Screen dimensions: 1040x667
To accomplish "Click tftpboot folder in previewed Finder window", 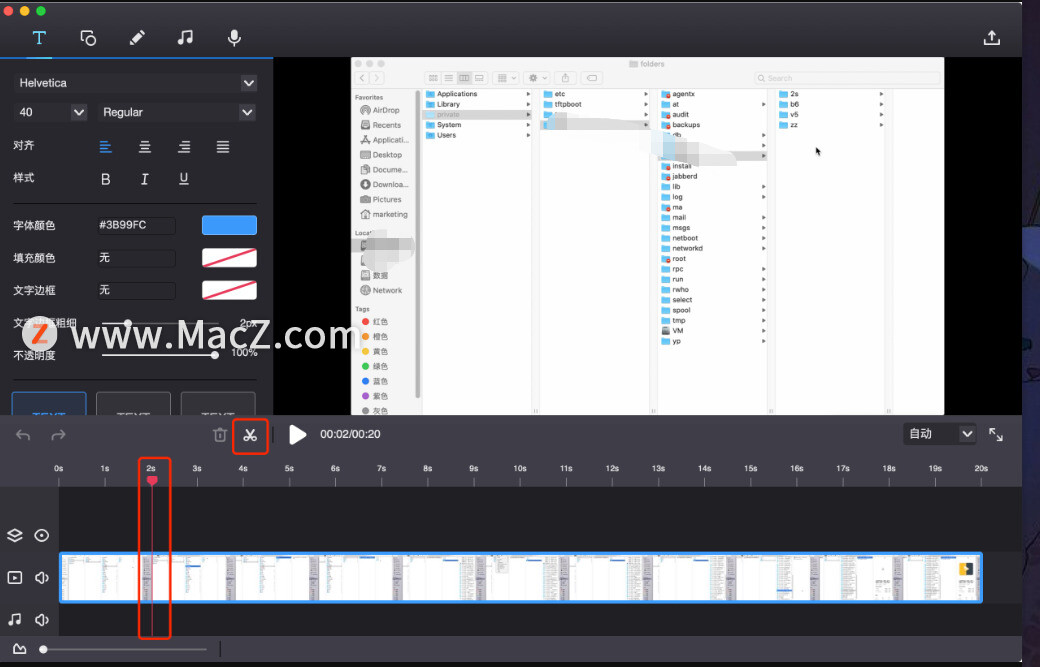I will pyautogui.click(x=568, y=104).
